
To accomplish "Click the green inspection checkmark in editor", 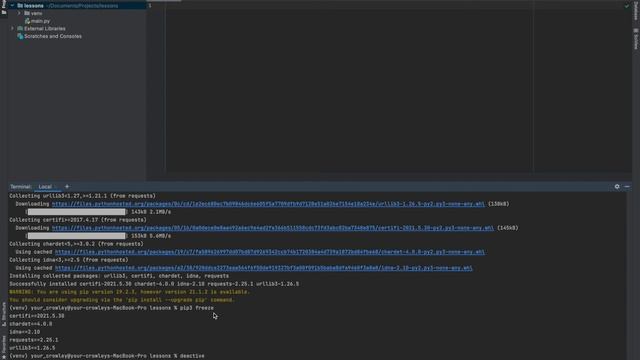I will pyautogui.click(x=627, y=6).
